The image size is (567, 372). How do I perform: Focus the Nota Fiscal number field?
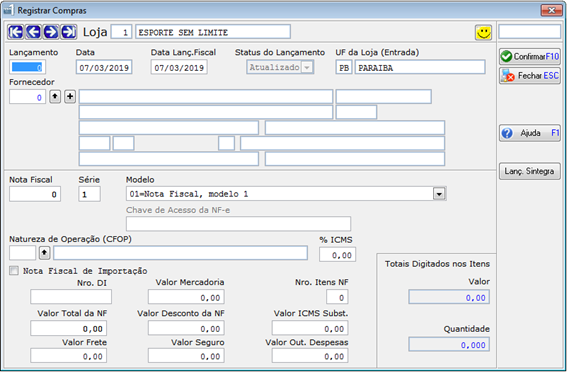(35, 194)
